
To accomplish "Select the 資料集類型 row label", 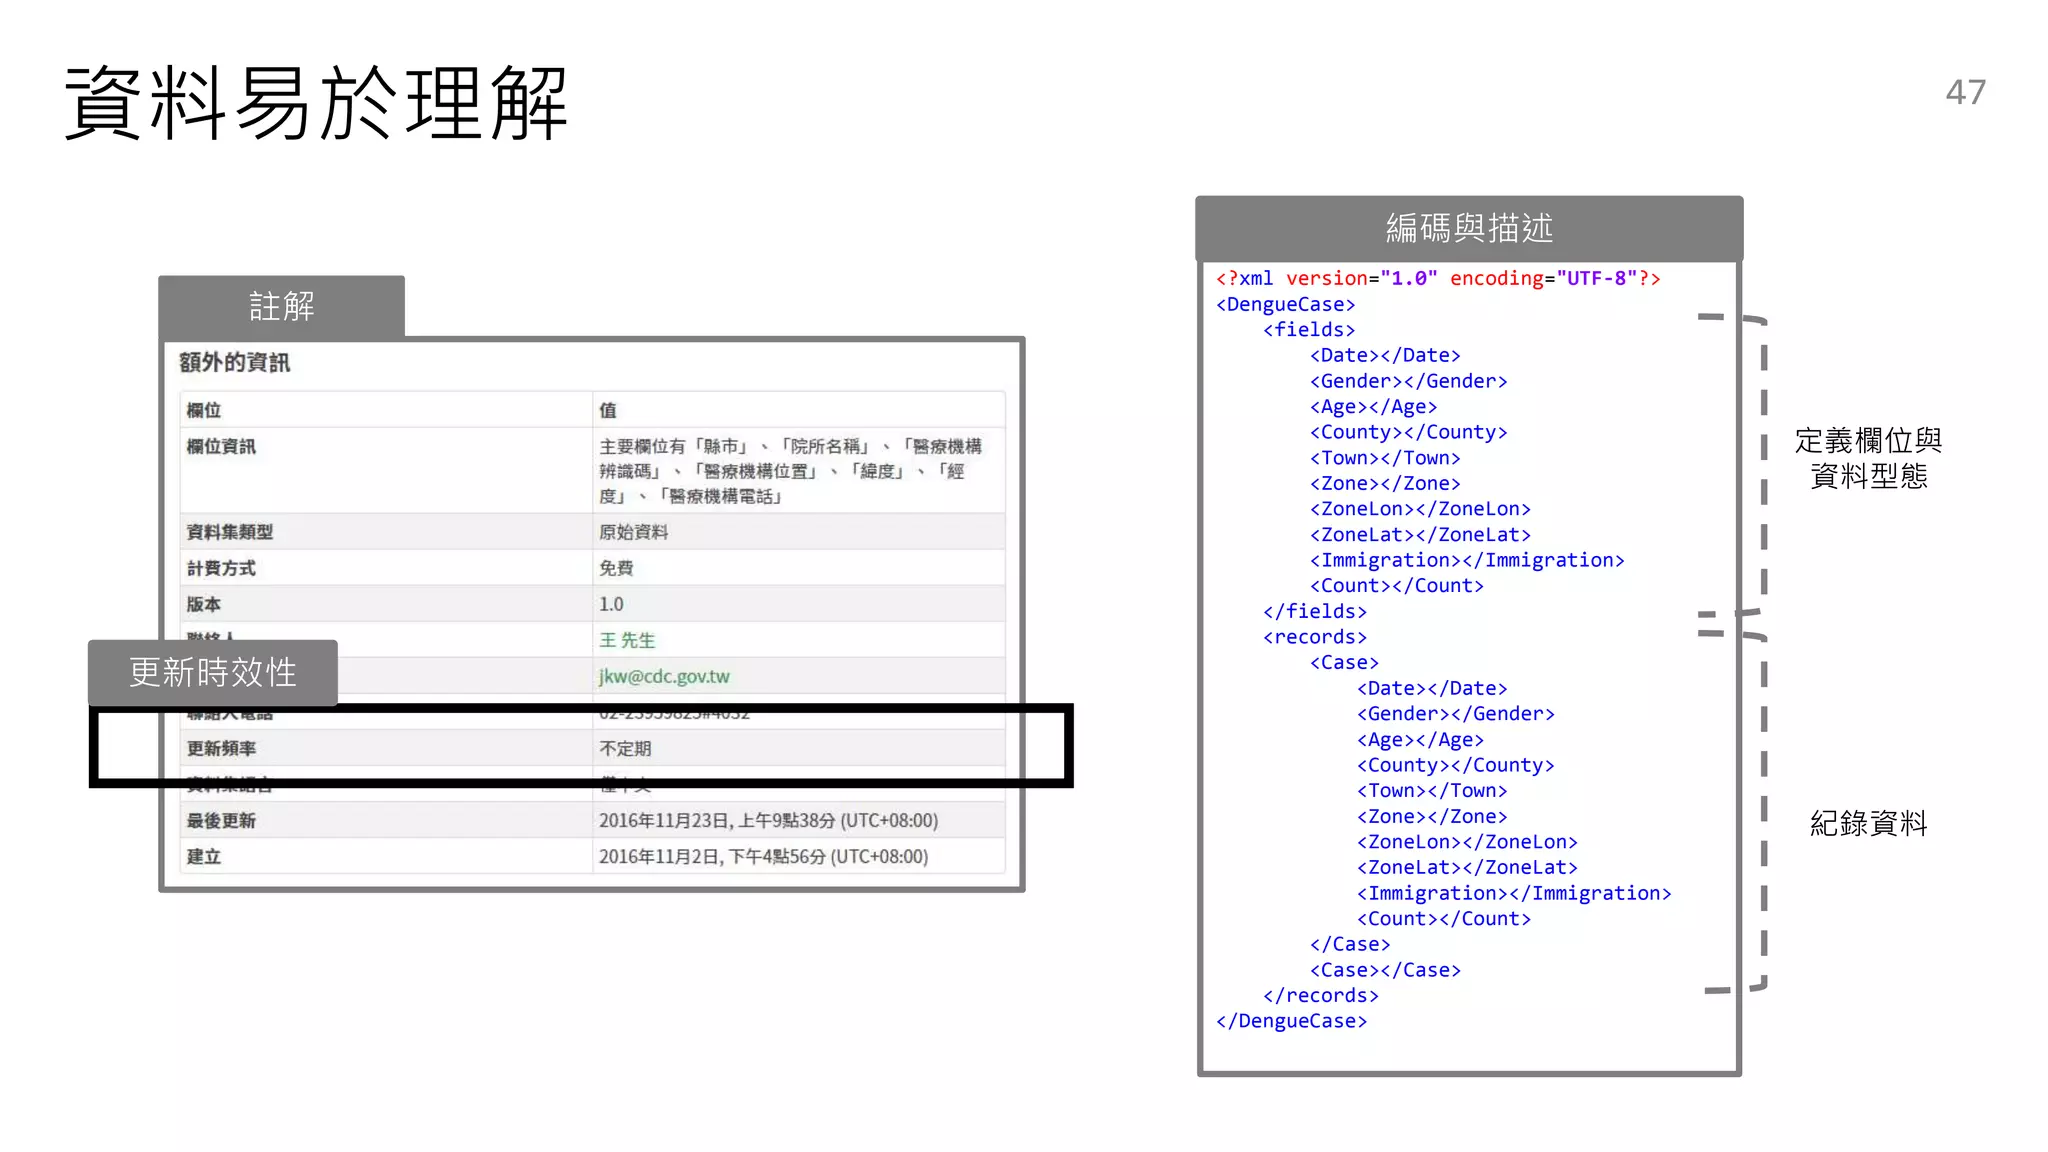I will [230, 532].
